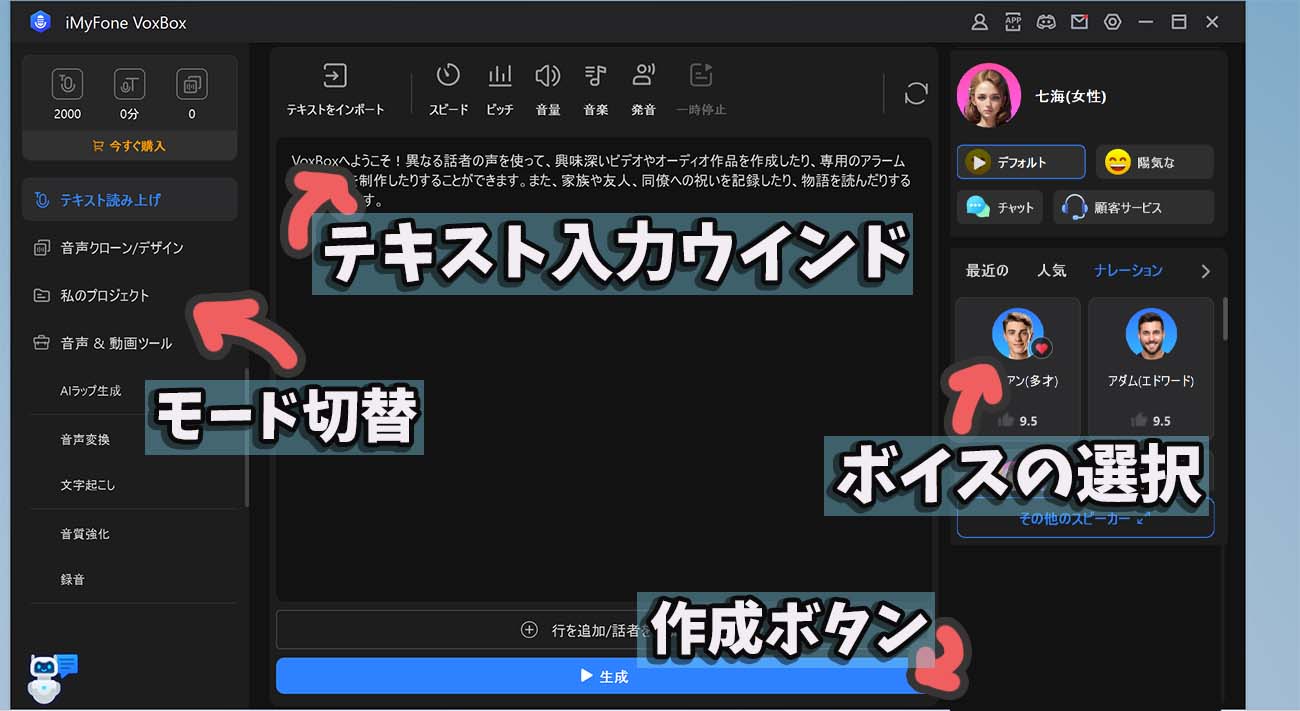Viewport: 1300px width, 711px height.
Task: Select デフォルト voice style
Action: tap(1021, 162)
